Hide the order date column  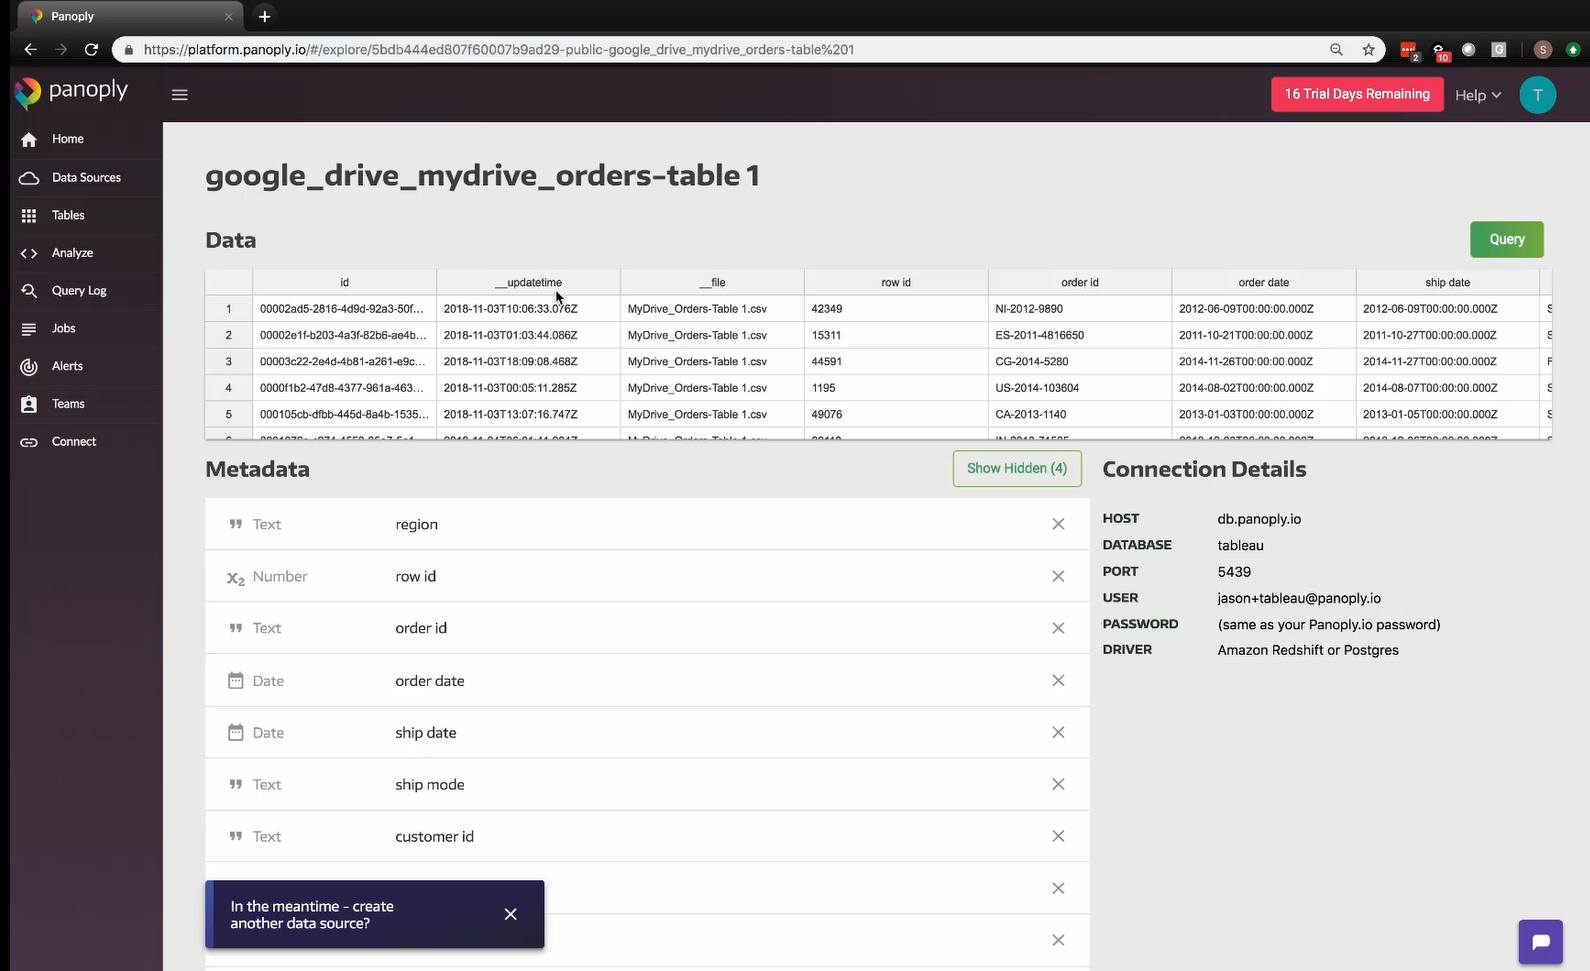(x=1058, y=680)
